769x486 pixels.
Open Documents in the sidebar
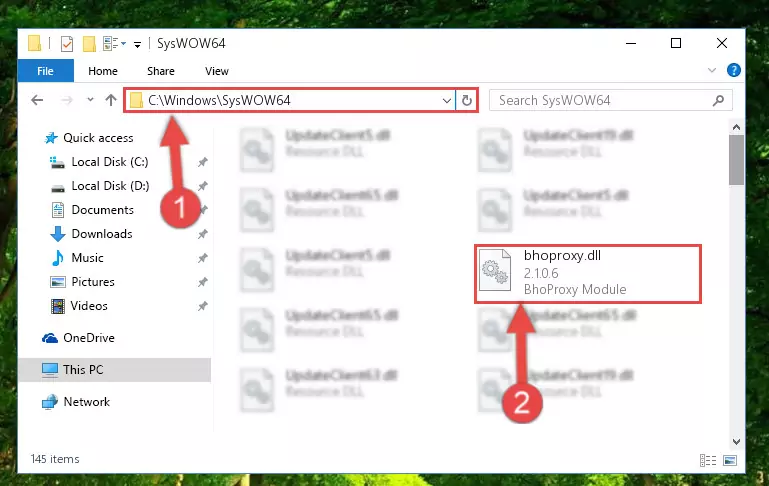point(103,210)
